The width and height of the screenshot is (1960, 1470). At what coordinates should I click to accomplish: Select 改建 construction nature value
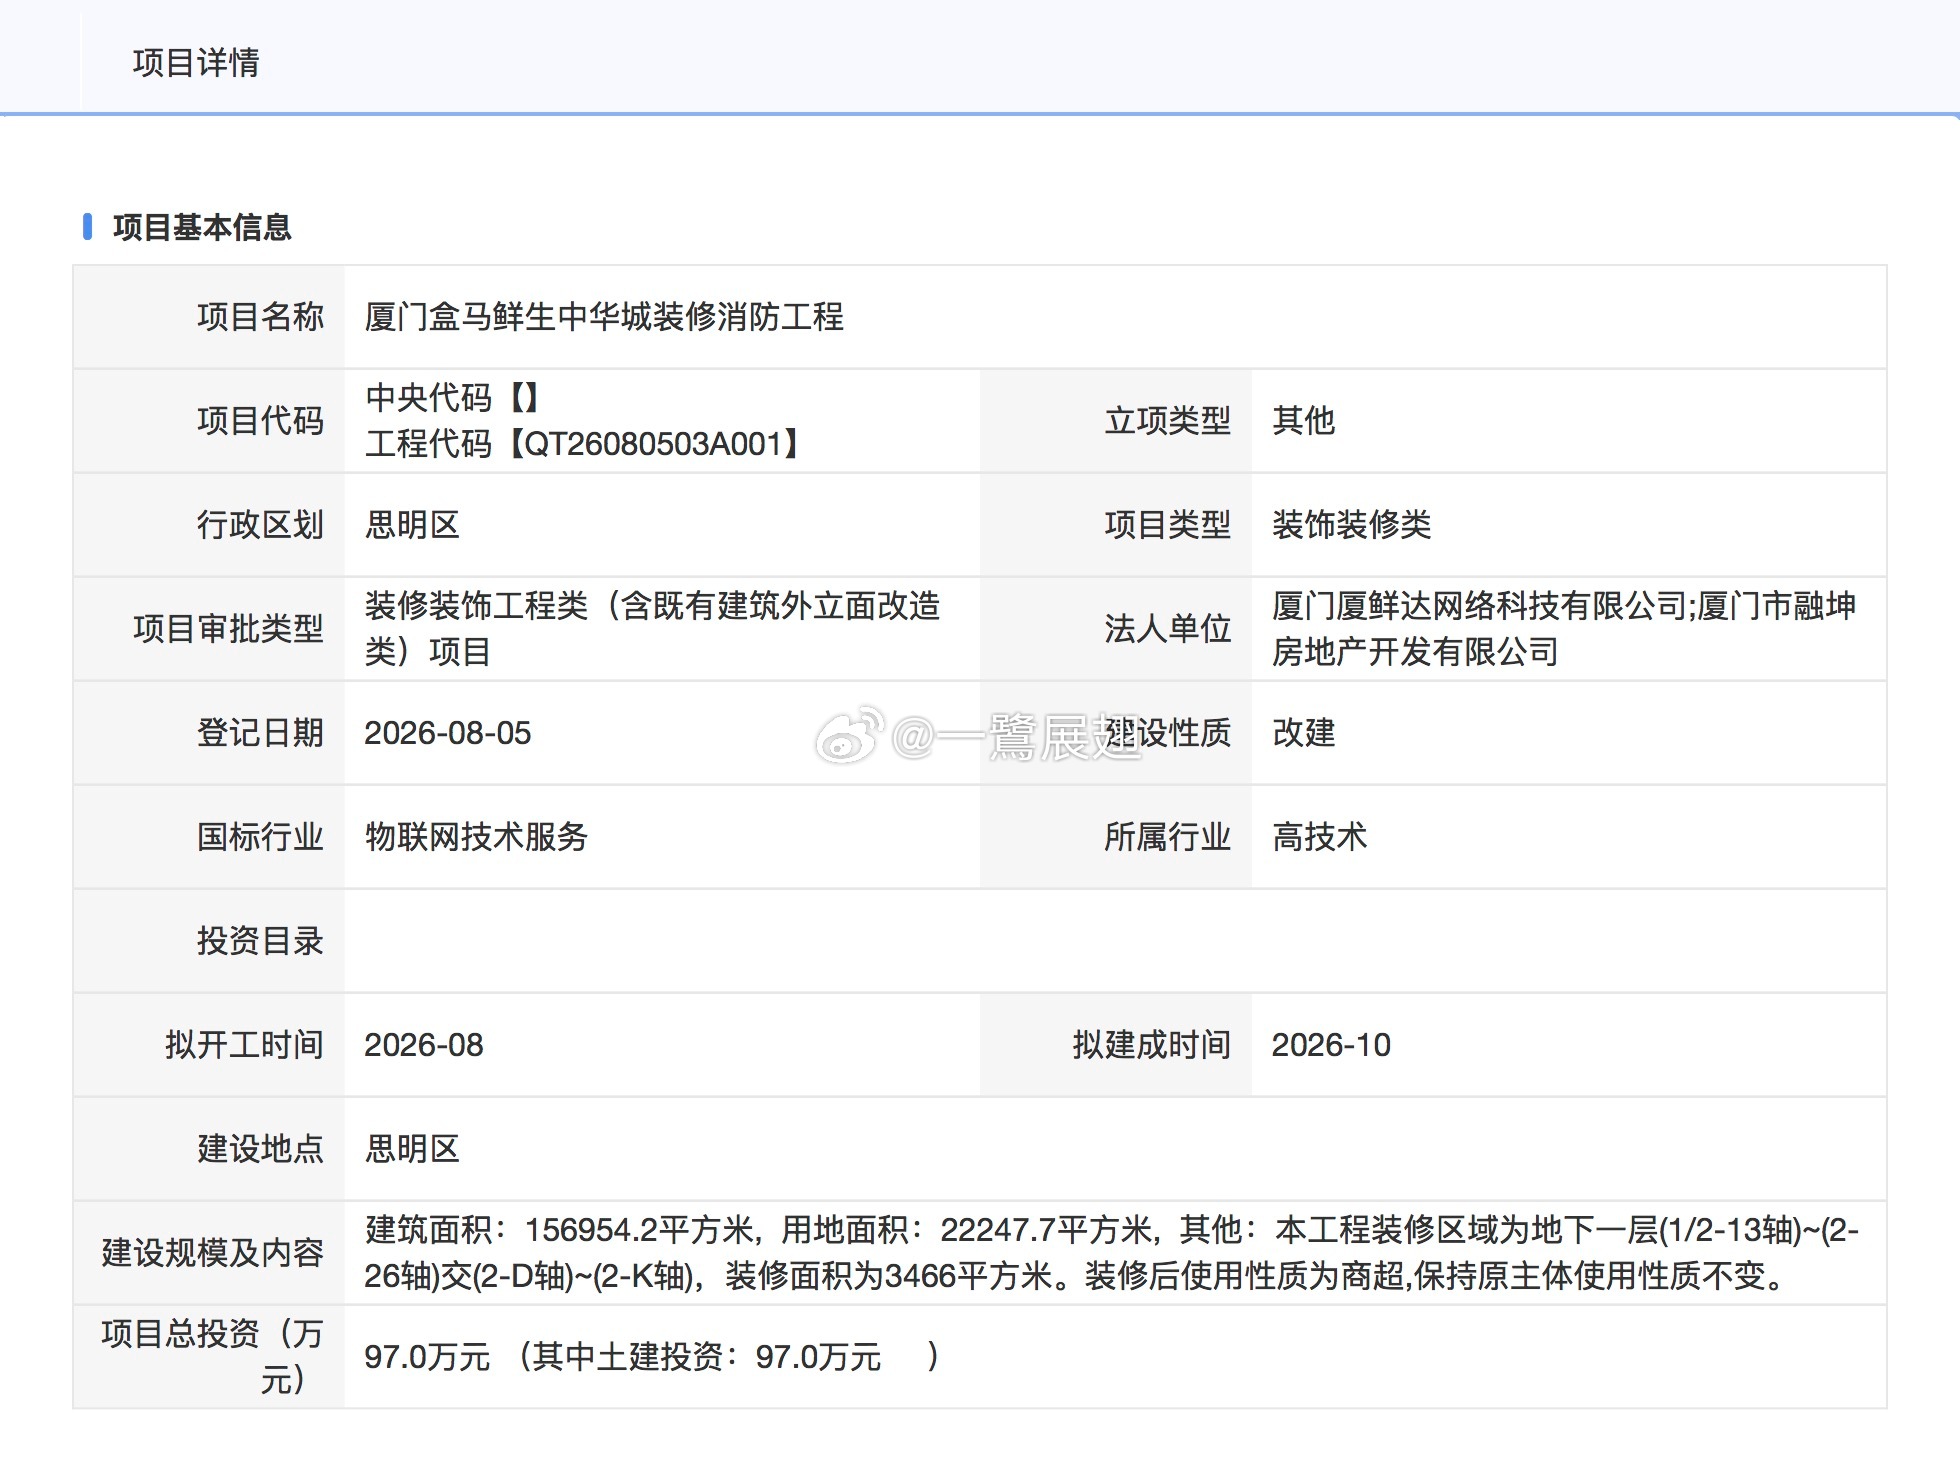click(1304, 733)
